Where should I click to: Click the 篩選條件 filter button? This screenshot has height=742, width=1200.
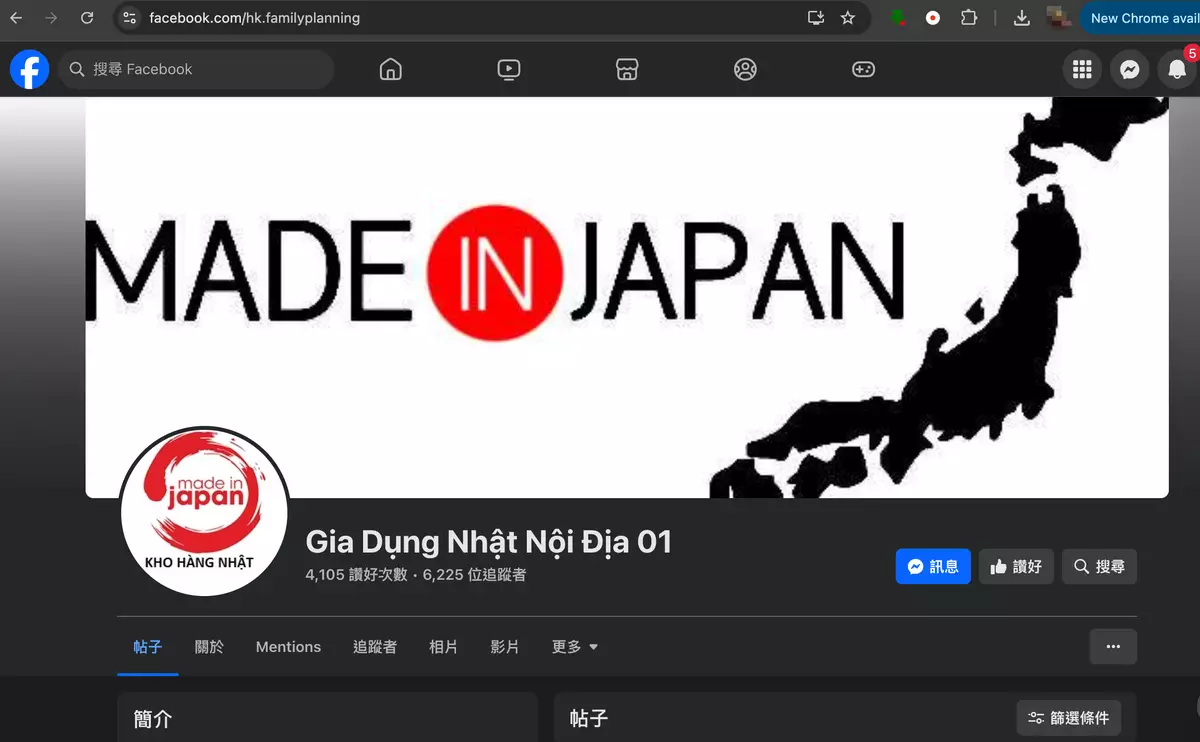pyautogui.click(x=1069, y=718)
